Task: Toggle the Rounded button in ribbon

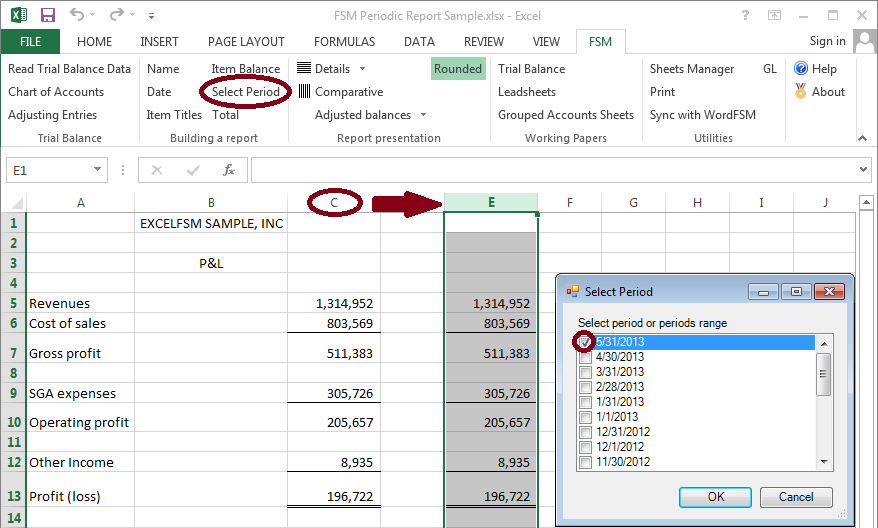Action: click(457, 68)
